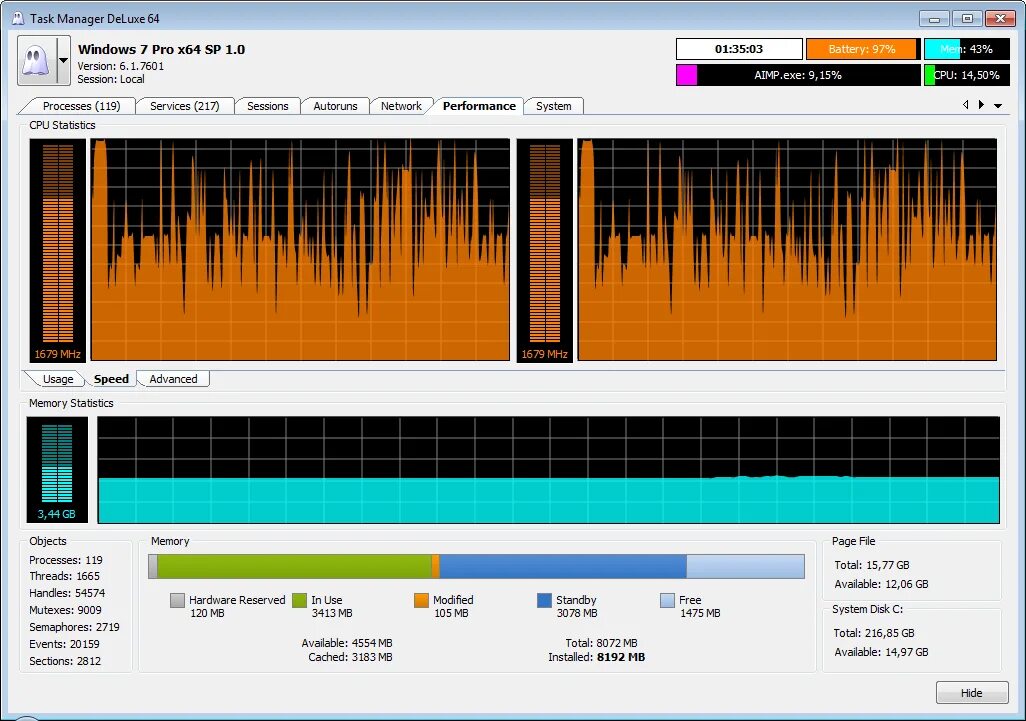Click the gray Hardware Reserved legend swatch
The image size is (1026, 721).
(177, 600)
